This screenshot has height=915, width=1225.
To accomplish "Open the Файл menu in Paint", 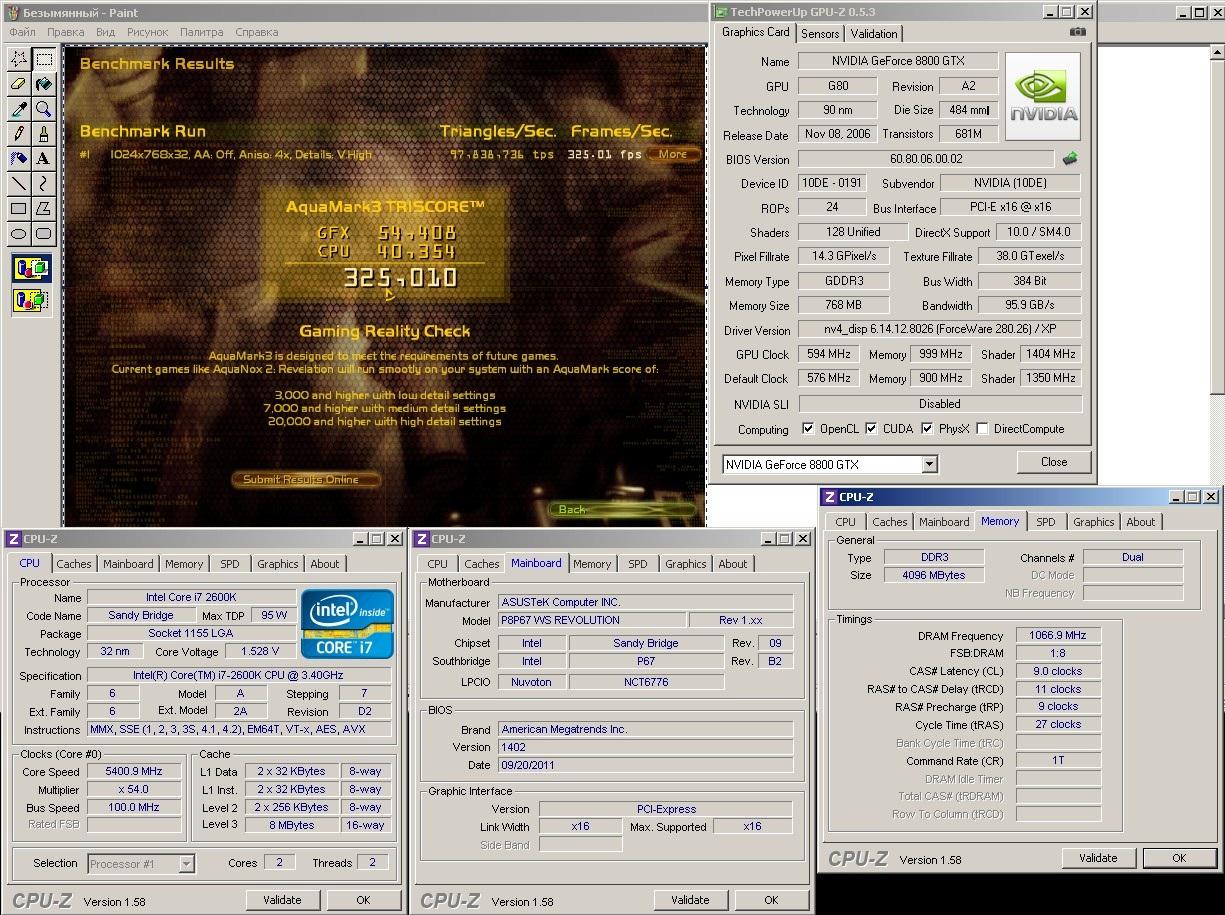I will point(22,32).
